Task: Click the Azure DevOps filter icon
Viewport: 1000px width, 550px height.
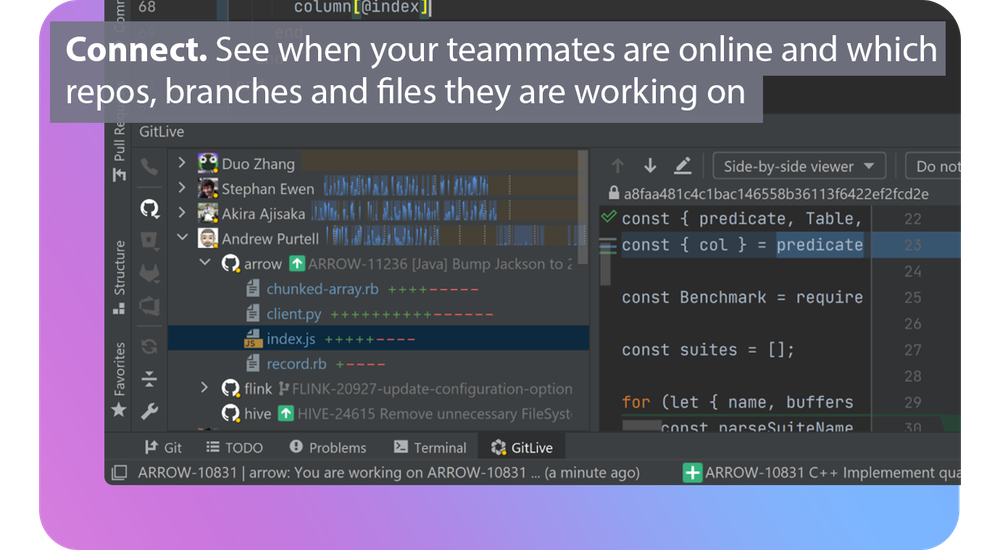Action: pos(149,305)
